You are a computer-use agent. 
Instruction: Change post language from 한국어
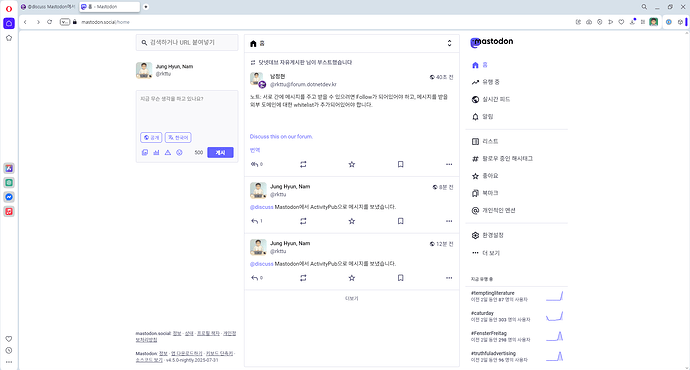[178, 137]
